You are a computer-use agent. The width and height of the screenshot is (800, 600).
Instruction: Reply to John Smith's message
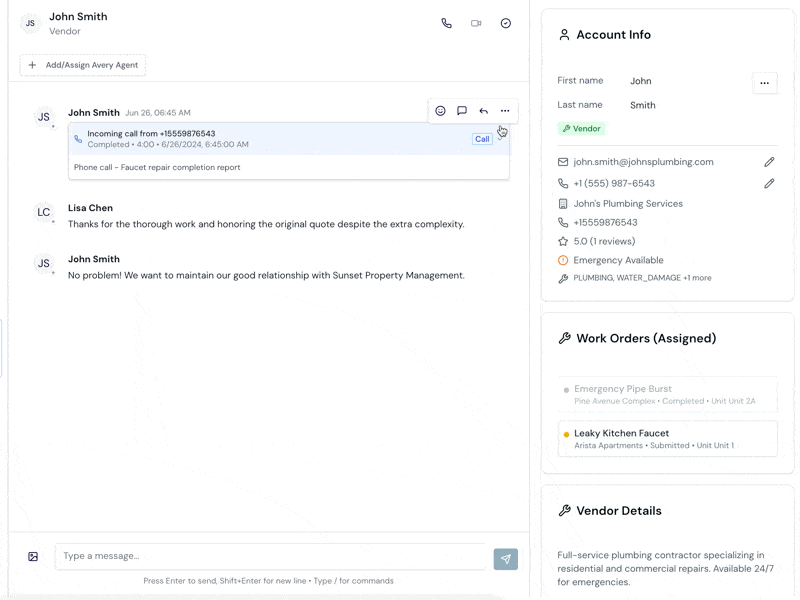(483, 111)
